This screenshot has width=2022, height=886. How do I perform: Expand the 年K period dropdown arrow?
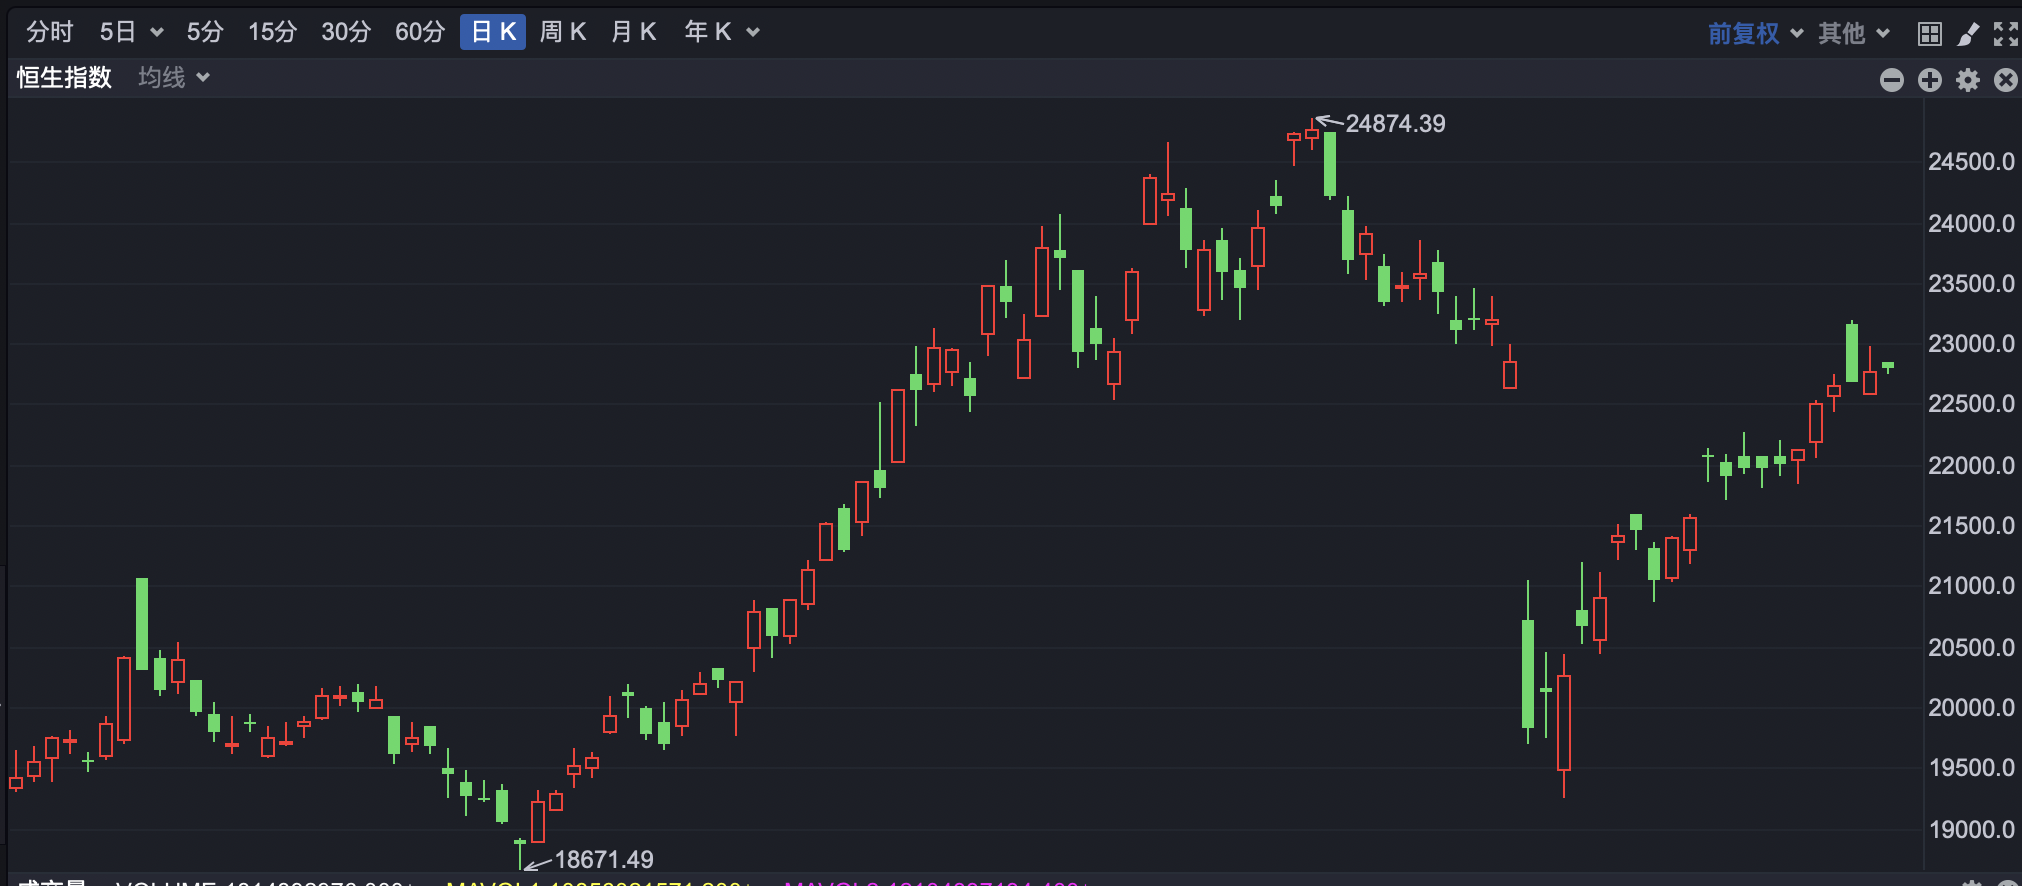pyautogui.click(x=753, y=33)
